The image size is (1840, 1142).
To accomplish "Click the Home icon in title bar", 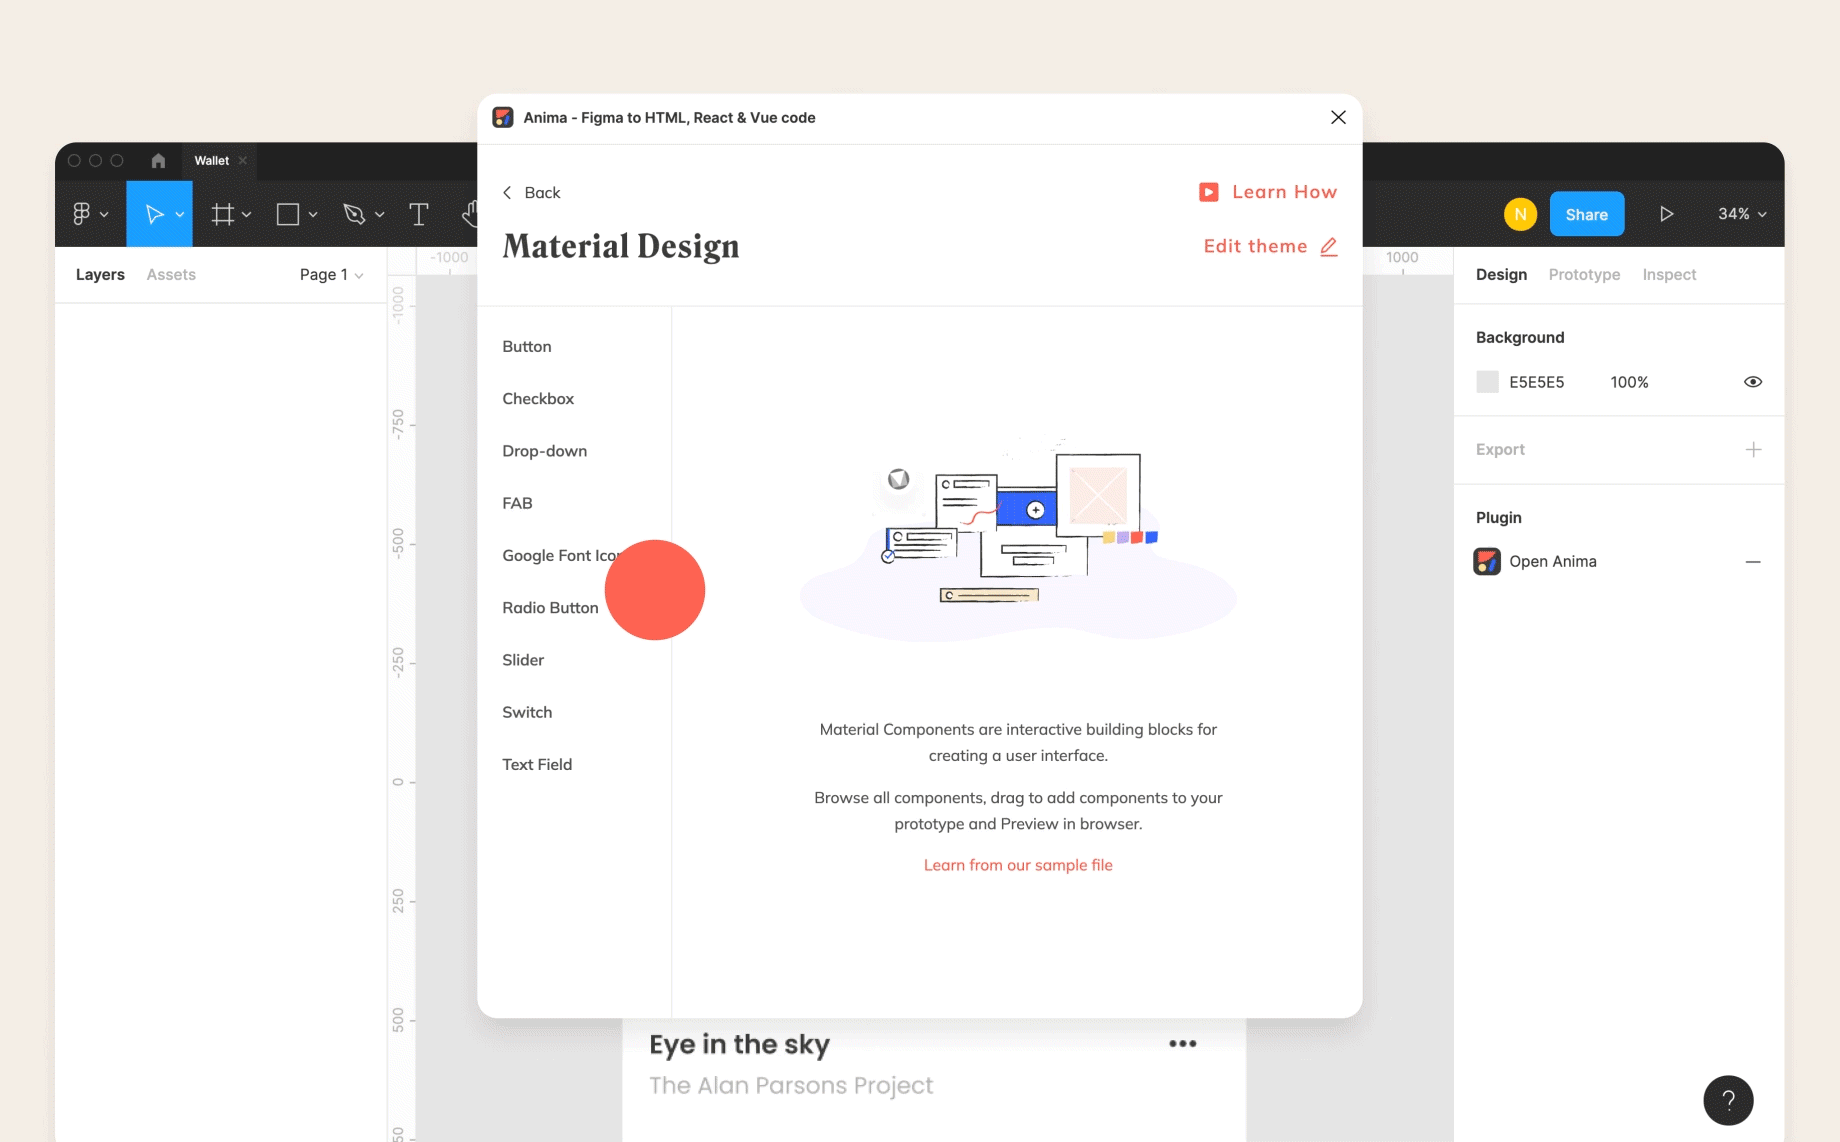I will click(158, 160).
